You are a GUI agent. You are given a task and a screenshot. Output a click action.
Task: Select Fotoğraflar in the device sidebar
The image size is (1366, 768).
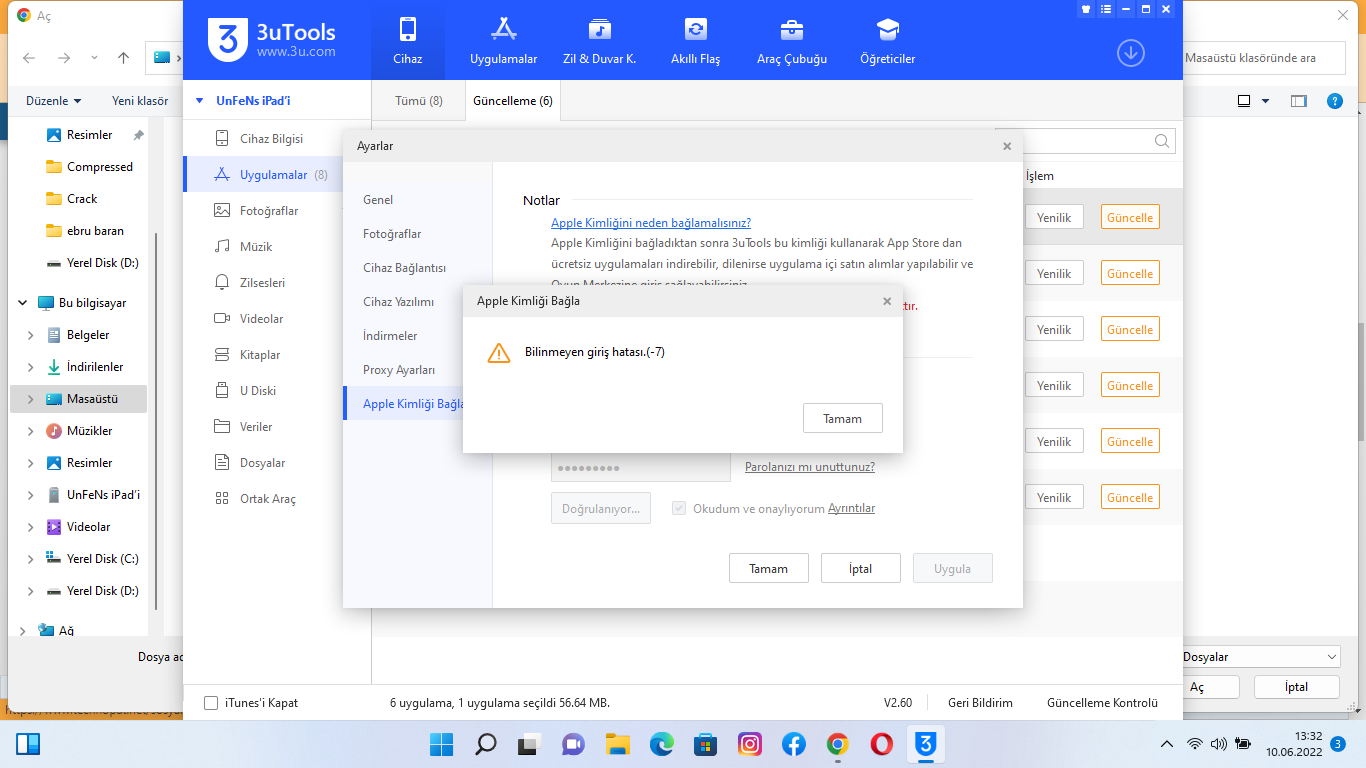pyautogui.click(x=269, y=211)
